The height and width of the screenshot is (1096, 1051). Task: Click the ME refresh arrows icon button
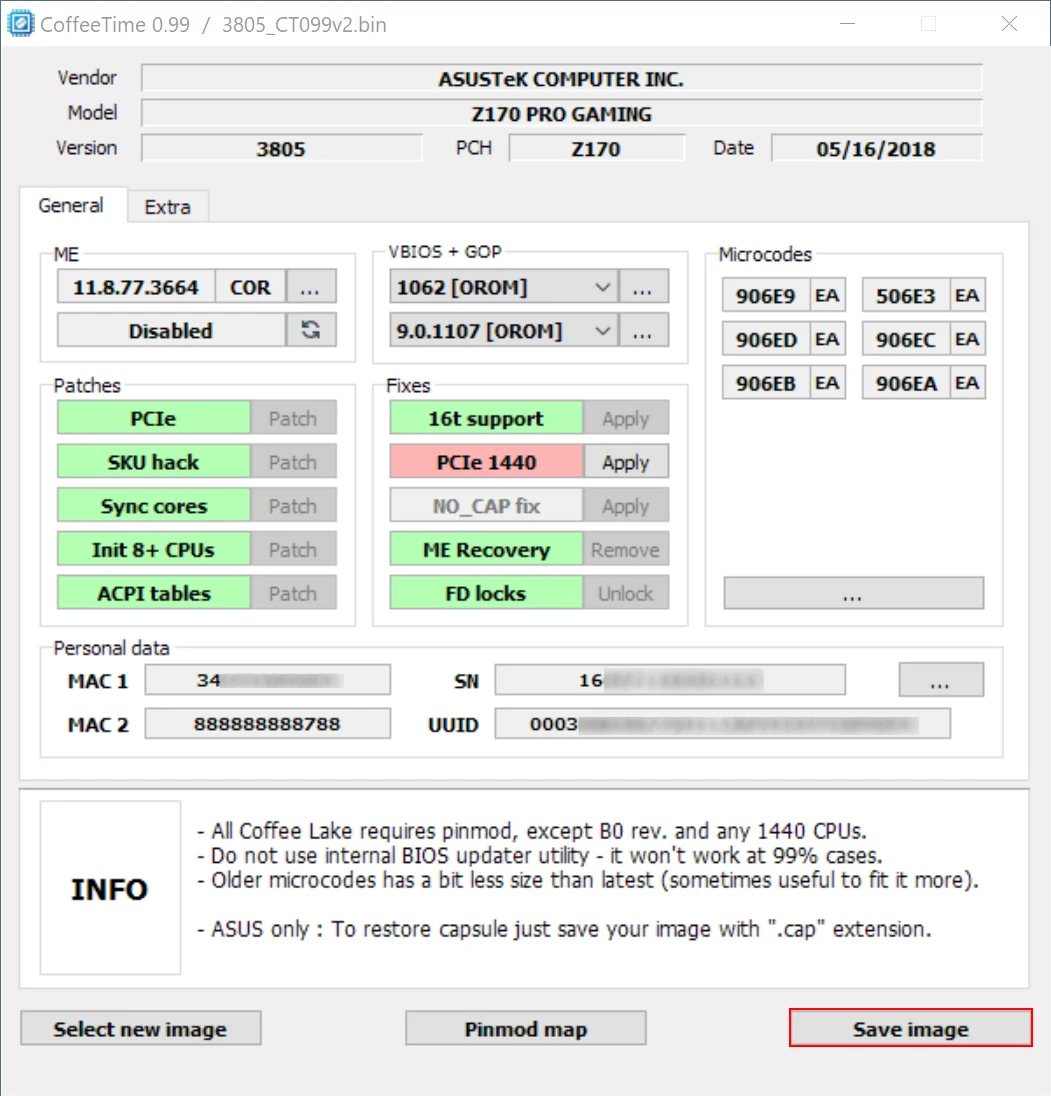tap(311, 330)
